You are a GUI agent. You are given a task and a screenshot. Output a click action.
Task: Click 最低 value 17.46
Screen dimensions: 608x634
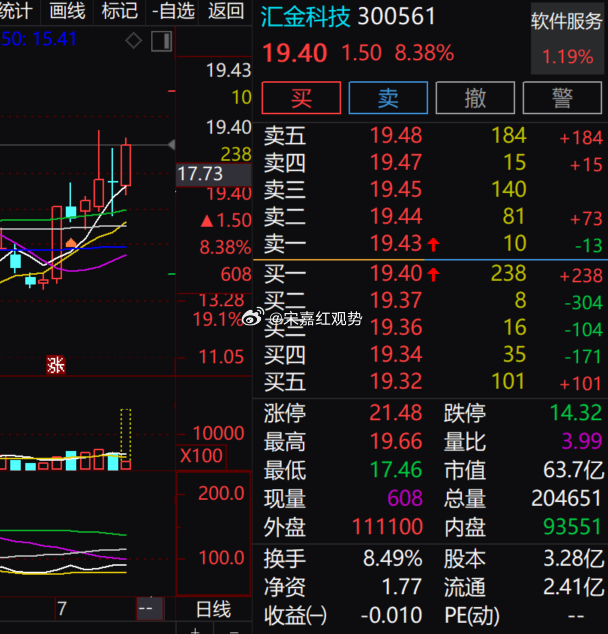[396, 470]
